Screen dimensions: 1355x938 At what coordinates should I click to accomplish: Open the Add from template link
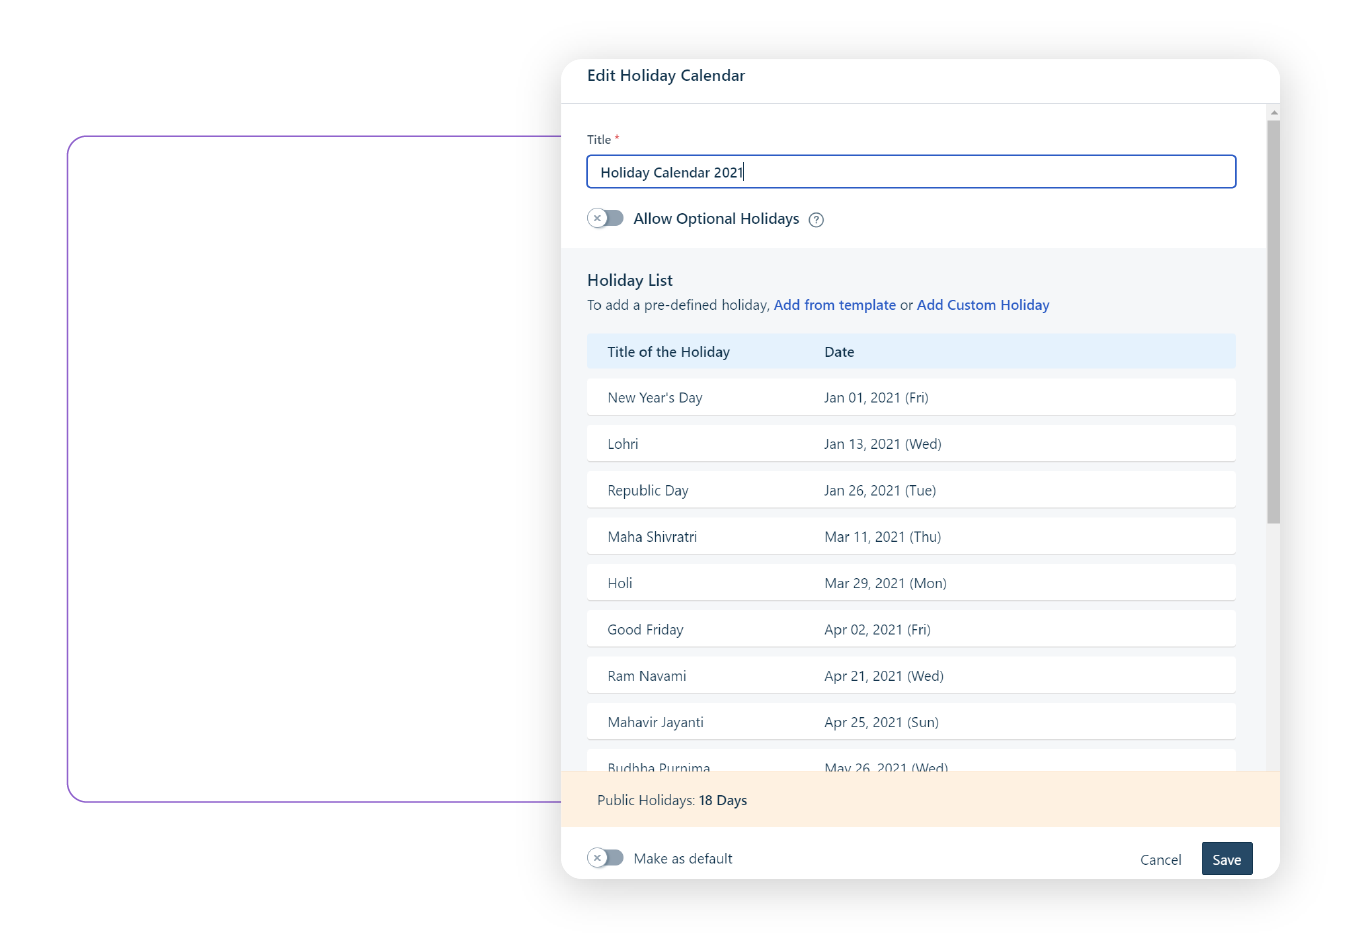click(x=834, y=305)
